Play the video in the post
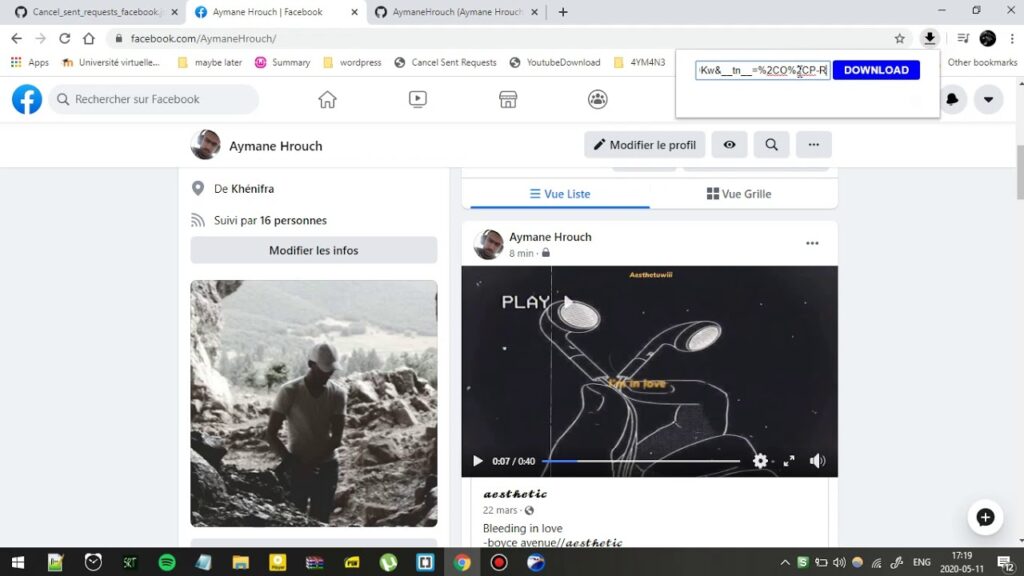 pos(477,461)
